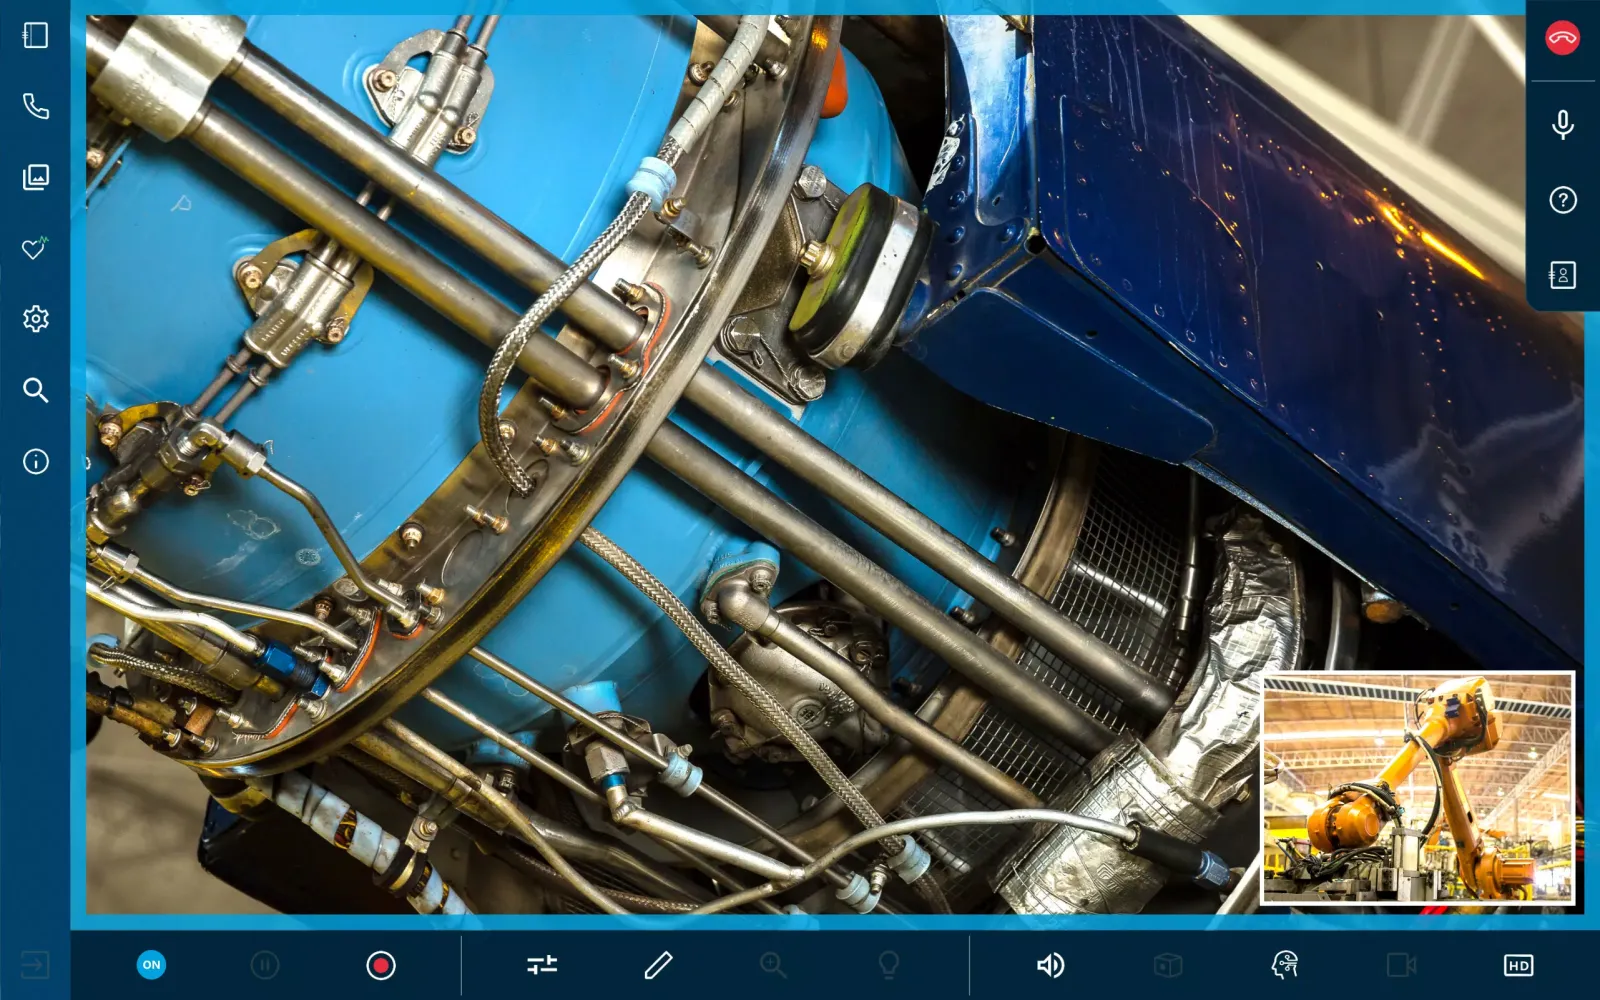Click the exit arrow icon at bottom left
Image resolution: width=1600 pixels, height=1000 pixels.
pyautogui.click(x=35, y=965)
